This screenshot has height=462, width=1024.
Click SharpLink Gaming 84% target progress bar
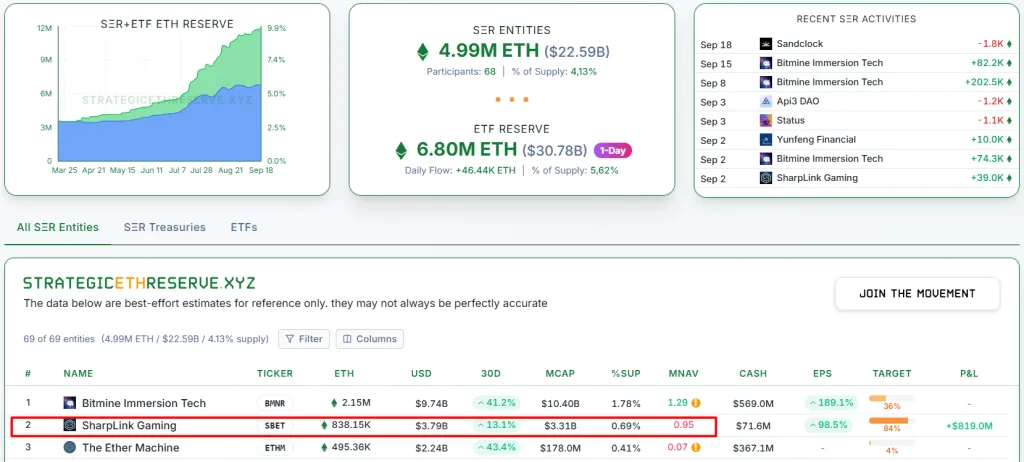coord(889,421)
